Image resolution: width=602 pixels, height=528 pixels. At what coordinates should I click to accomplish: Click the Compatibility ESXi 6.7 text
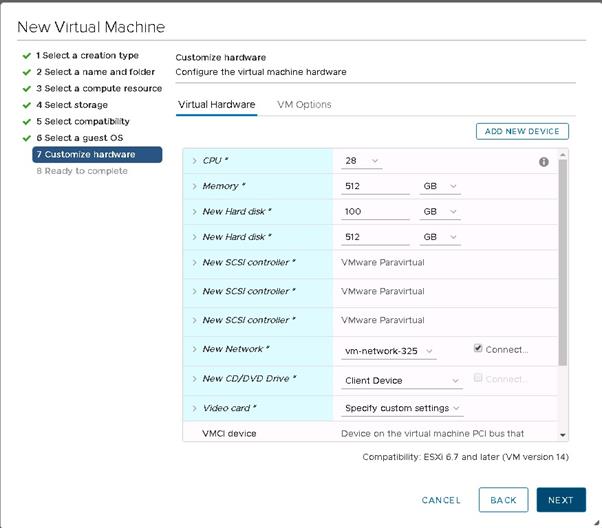coord(465,457)
